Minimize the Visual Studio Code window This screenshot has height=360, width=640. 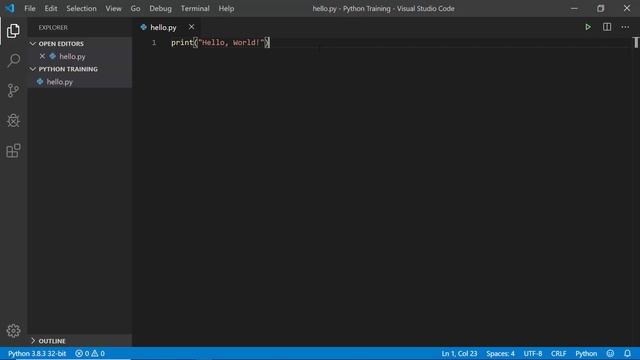click(574, 8)
